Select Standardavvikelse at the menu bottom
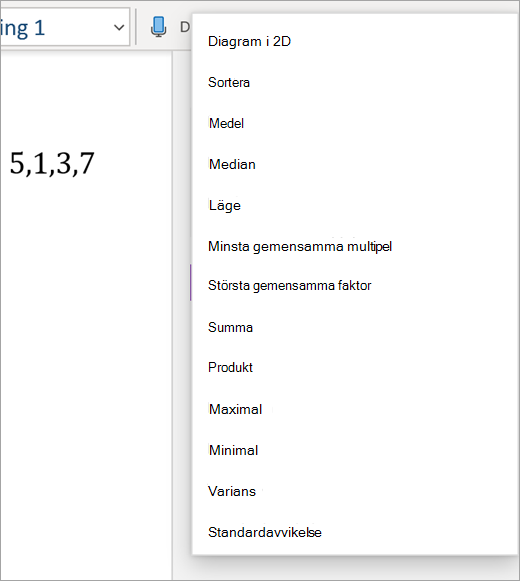This screenshot has height=581, width=520. tap(265, 532)
